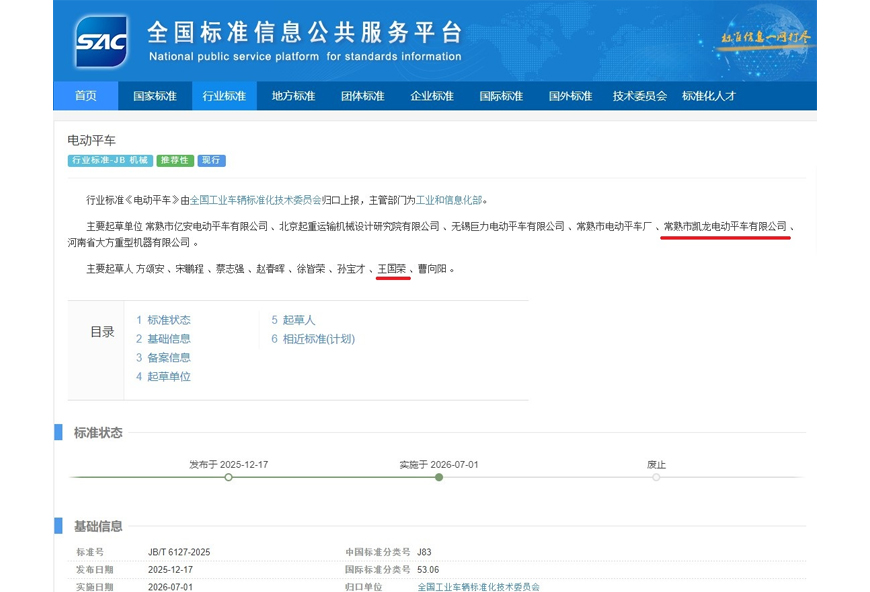The height and width of the screenshot is (592, 870).
Task: Click the 实施于 2026-07-01 timeline marker
Action: click(439, 477)
